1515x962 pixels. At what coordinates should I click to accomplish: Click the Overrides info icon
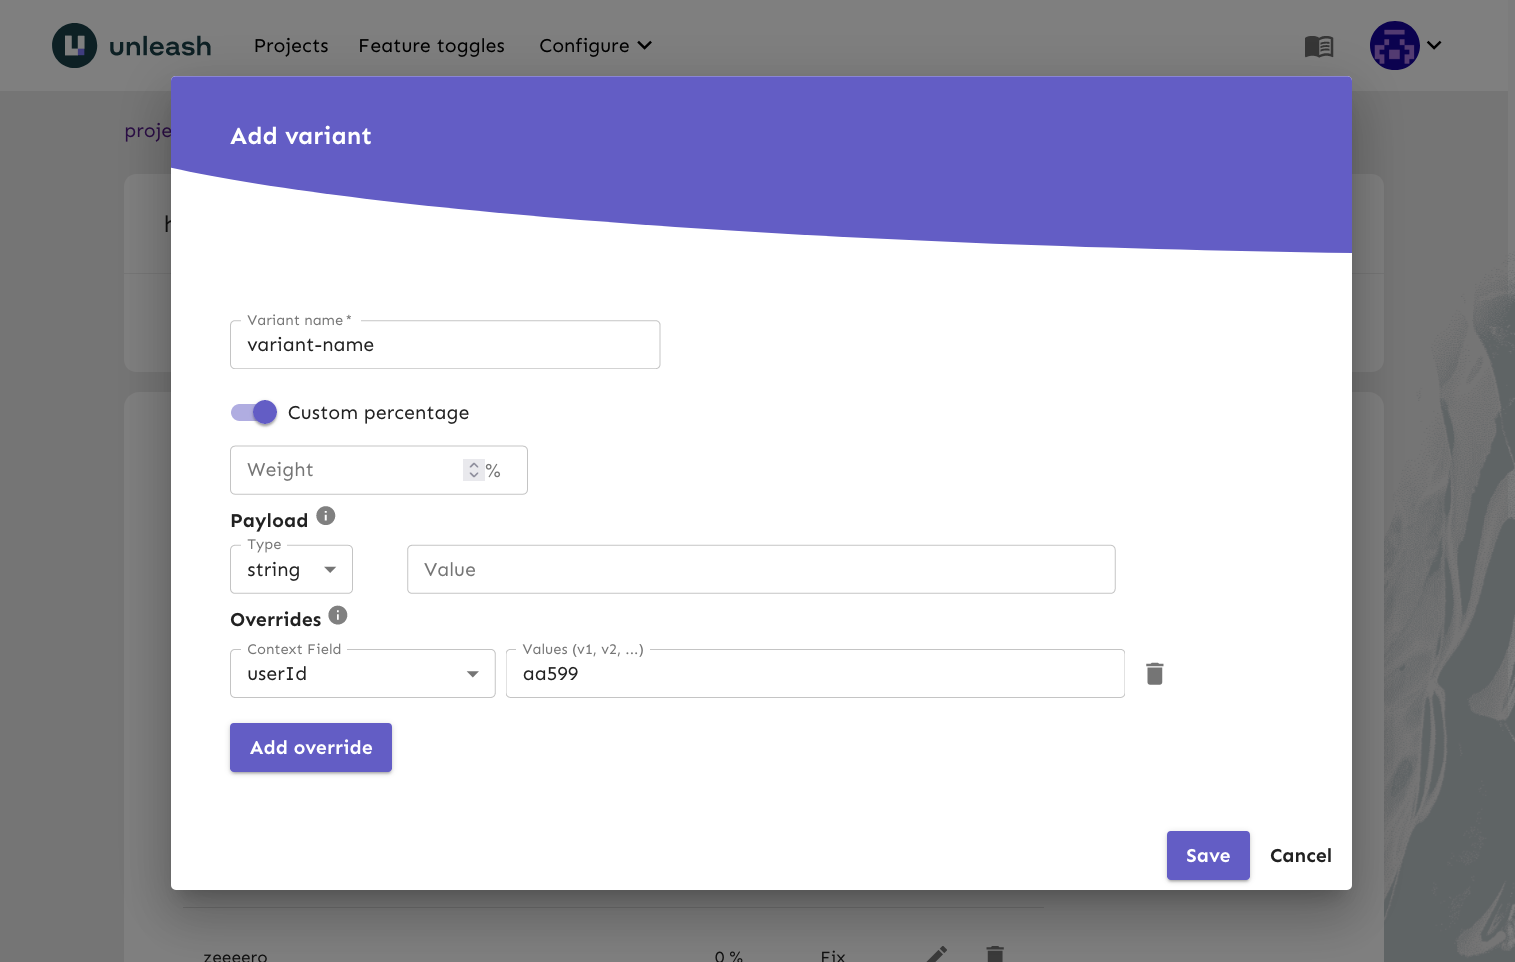coord(338,615)
